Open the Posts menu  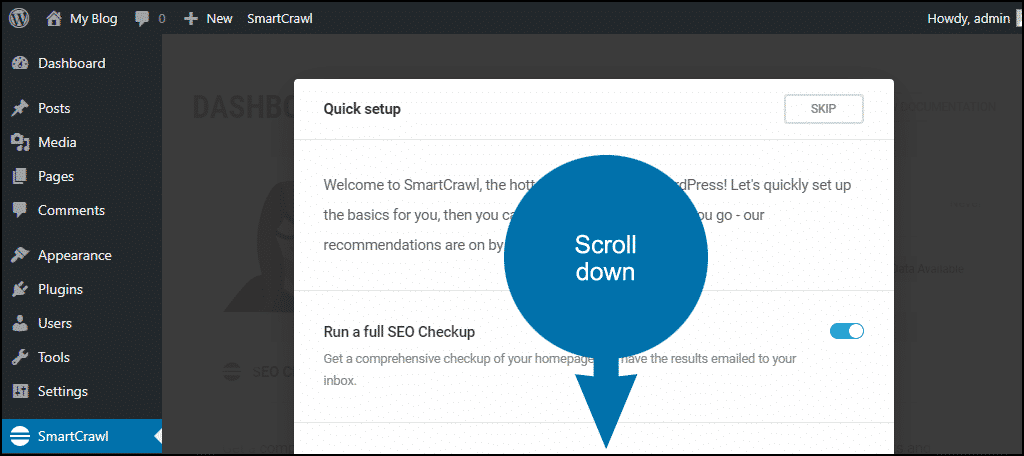pyautogui.click(x=54, y=108)
